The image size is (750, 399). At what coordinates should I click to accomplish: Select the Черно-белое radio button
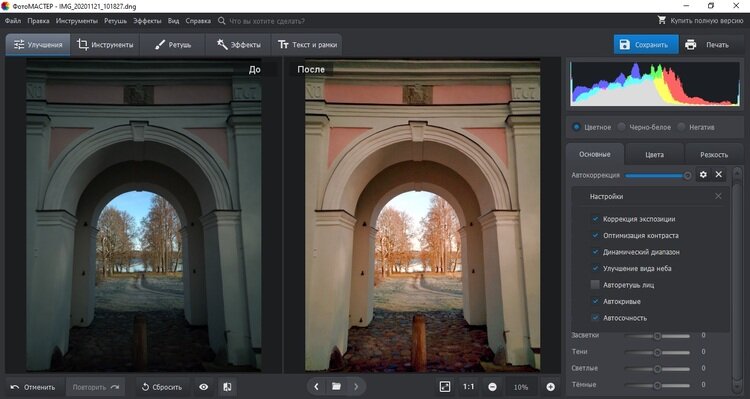click(621, 127)
